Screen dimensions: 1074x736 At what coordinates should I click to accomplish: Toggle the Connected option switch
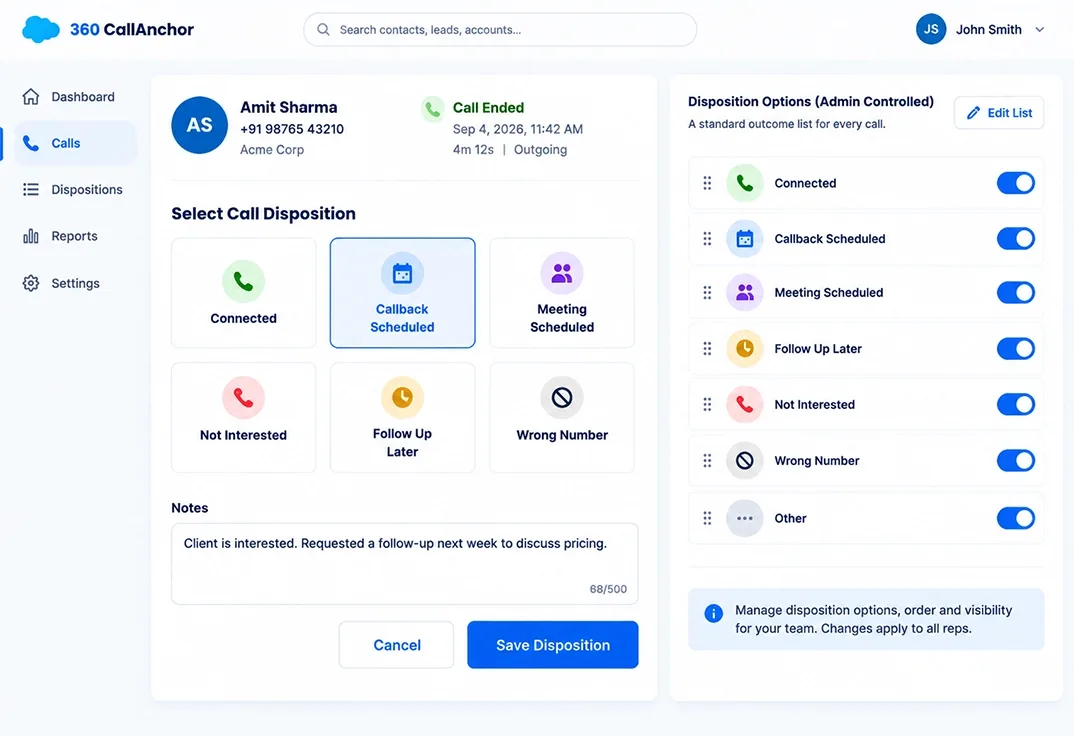coord(1016,183)
